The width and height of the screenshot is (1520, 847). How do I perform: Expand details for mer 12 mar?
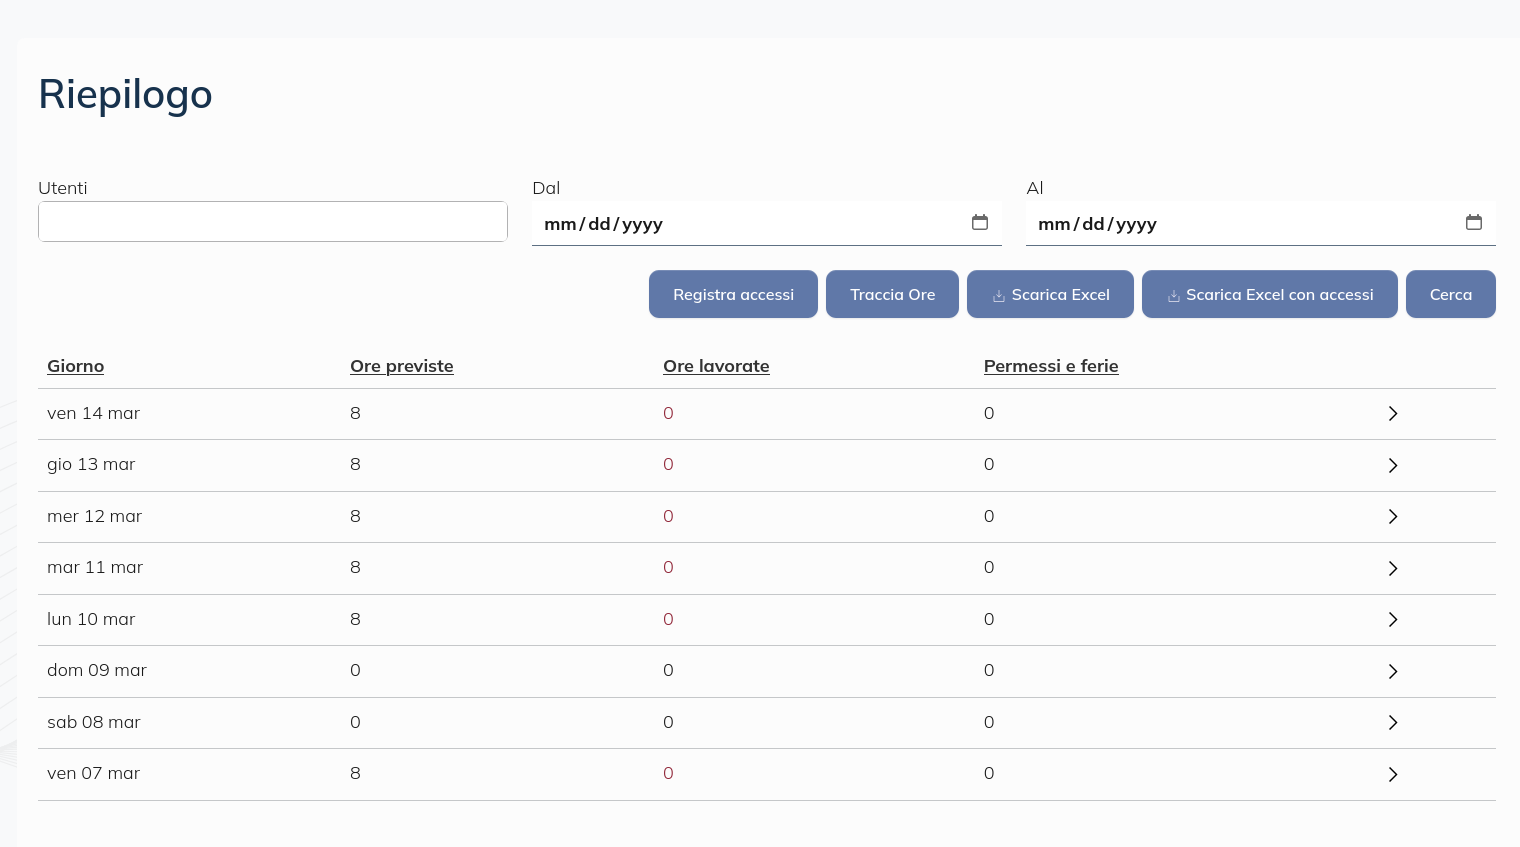tap(1393, 516)
